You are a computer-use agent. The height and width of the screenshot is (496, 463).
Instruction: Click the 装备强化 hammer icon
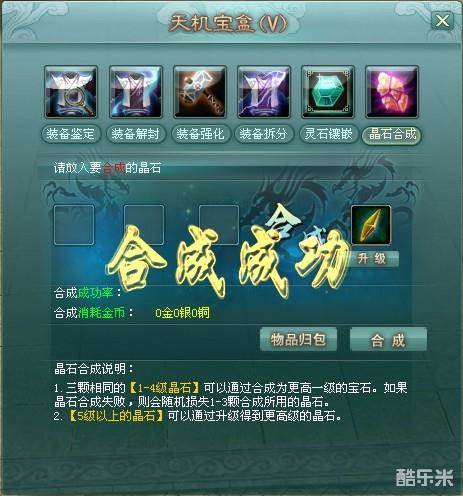click(x=200, y=92)
